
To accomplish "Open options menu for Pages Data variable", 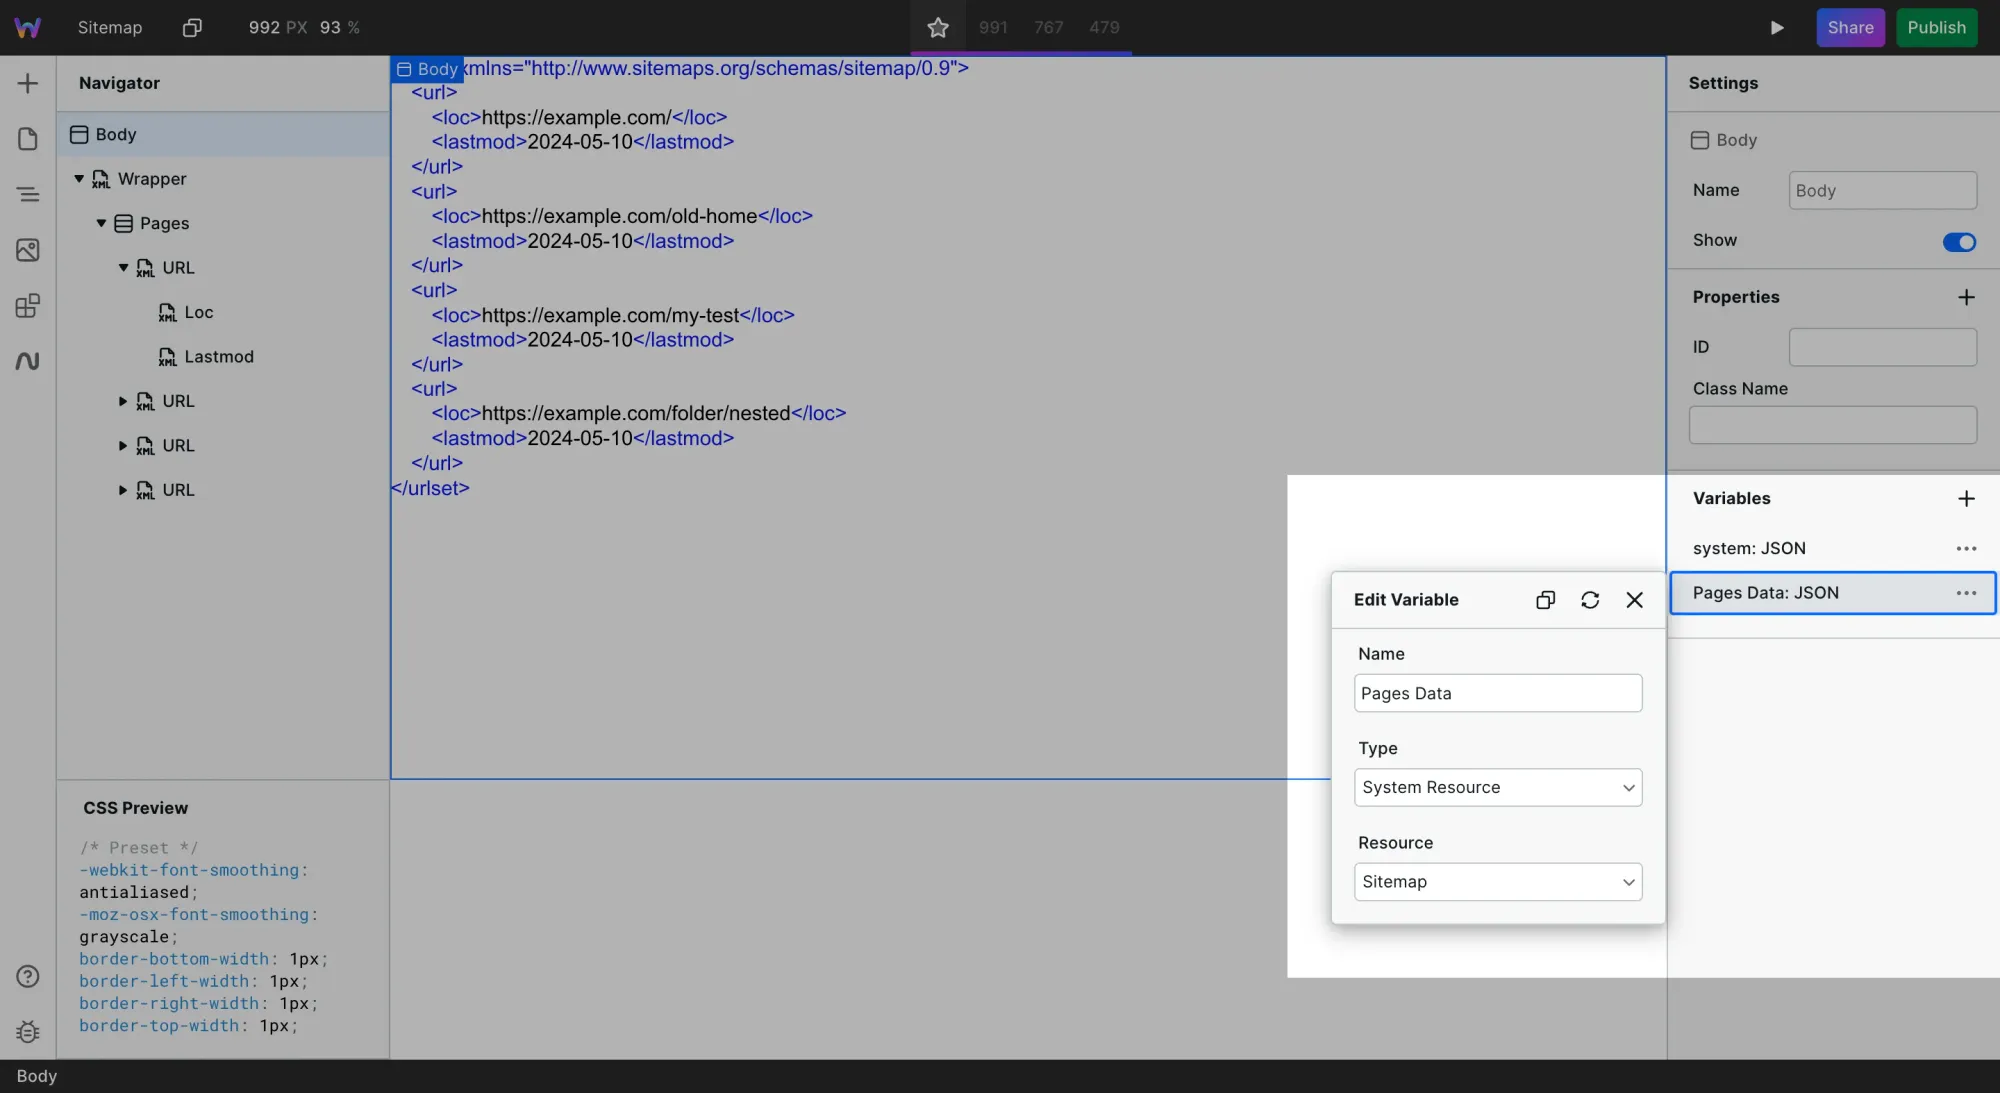I will coord(1966,593).
